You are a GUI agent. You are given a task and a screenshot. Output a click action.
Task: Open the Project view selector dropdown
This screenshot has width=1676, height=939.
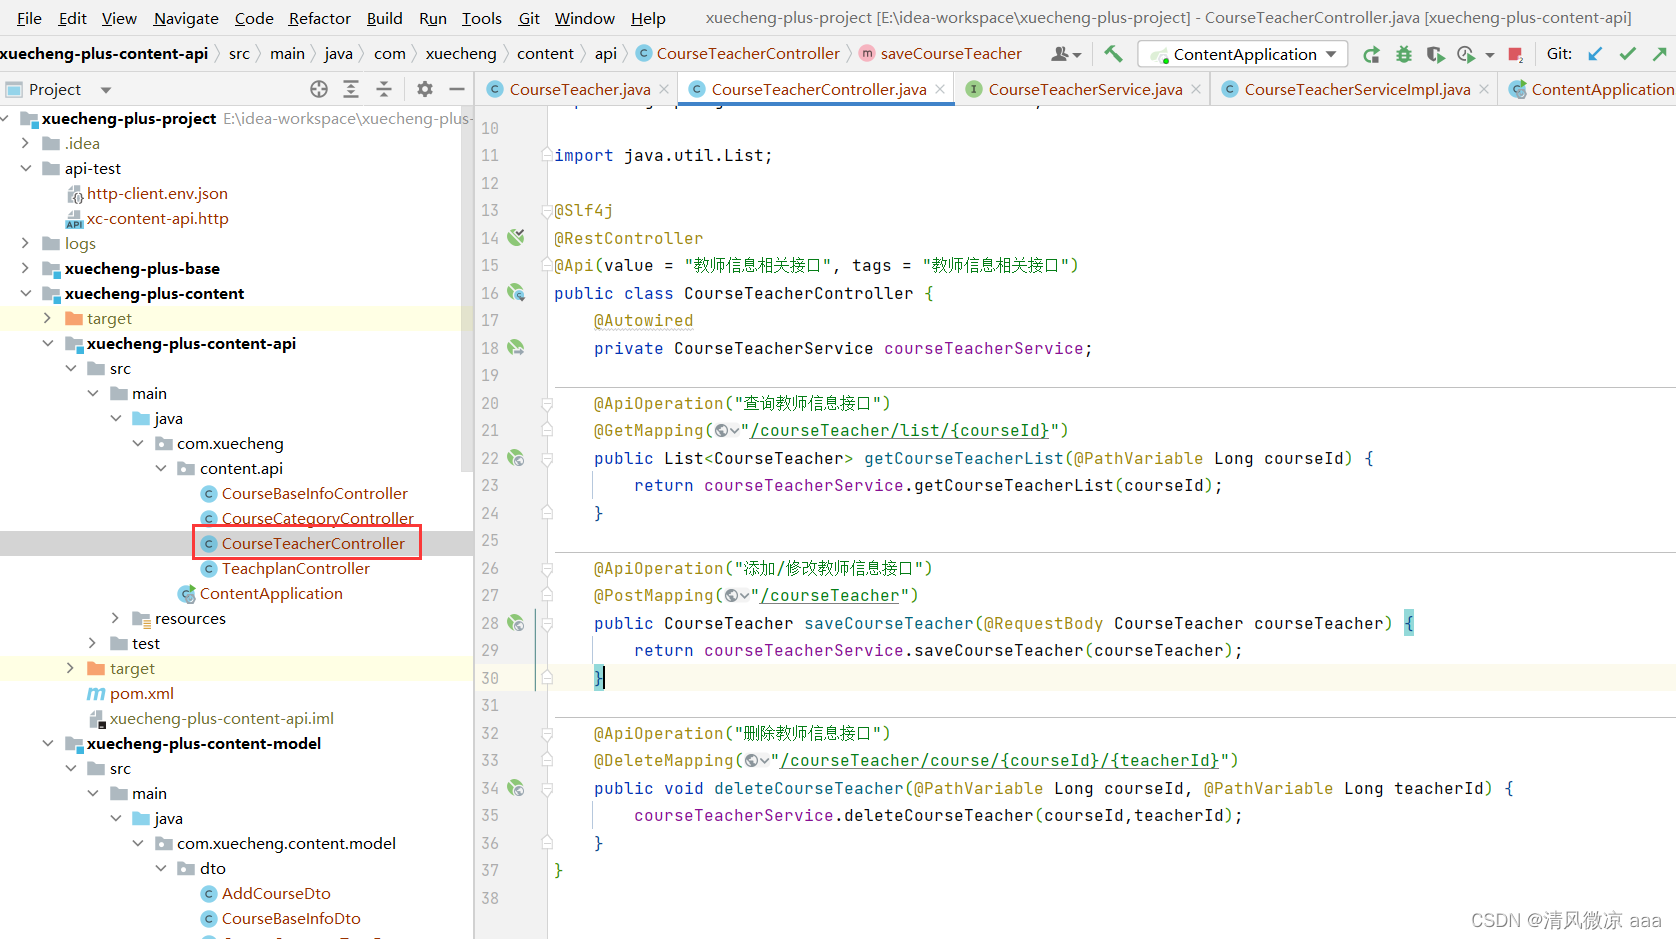tap(106, 90)
